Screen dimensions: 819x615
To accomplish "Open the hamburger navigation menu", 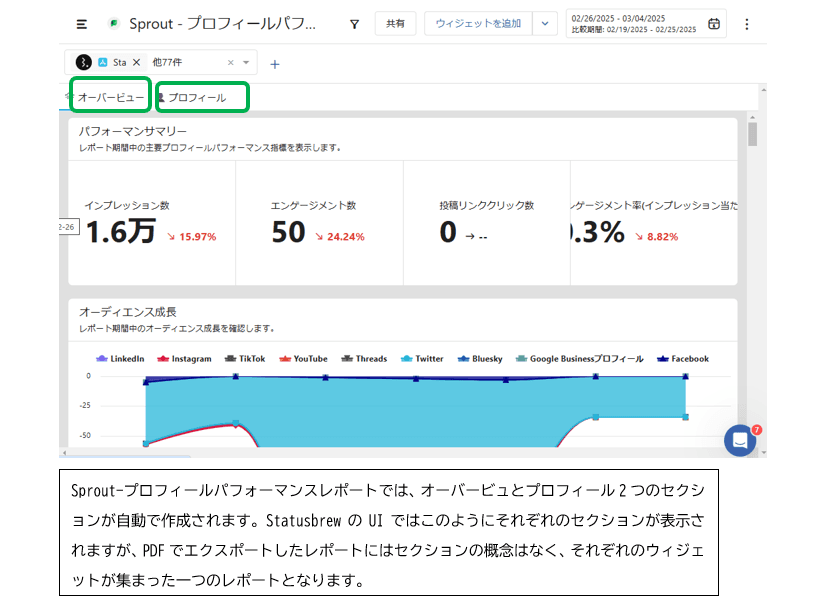I will (82, 24).
